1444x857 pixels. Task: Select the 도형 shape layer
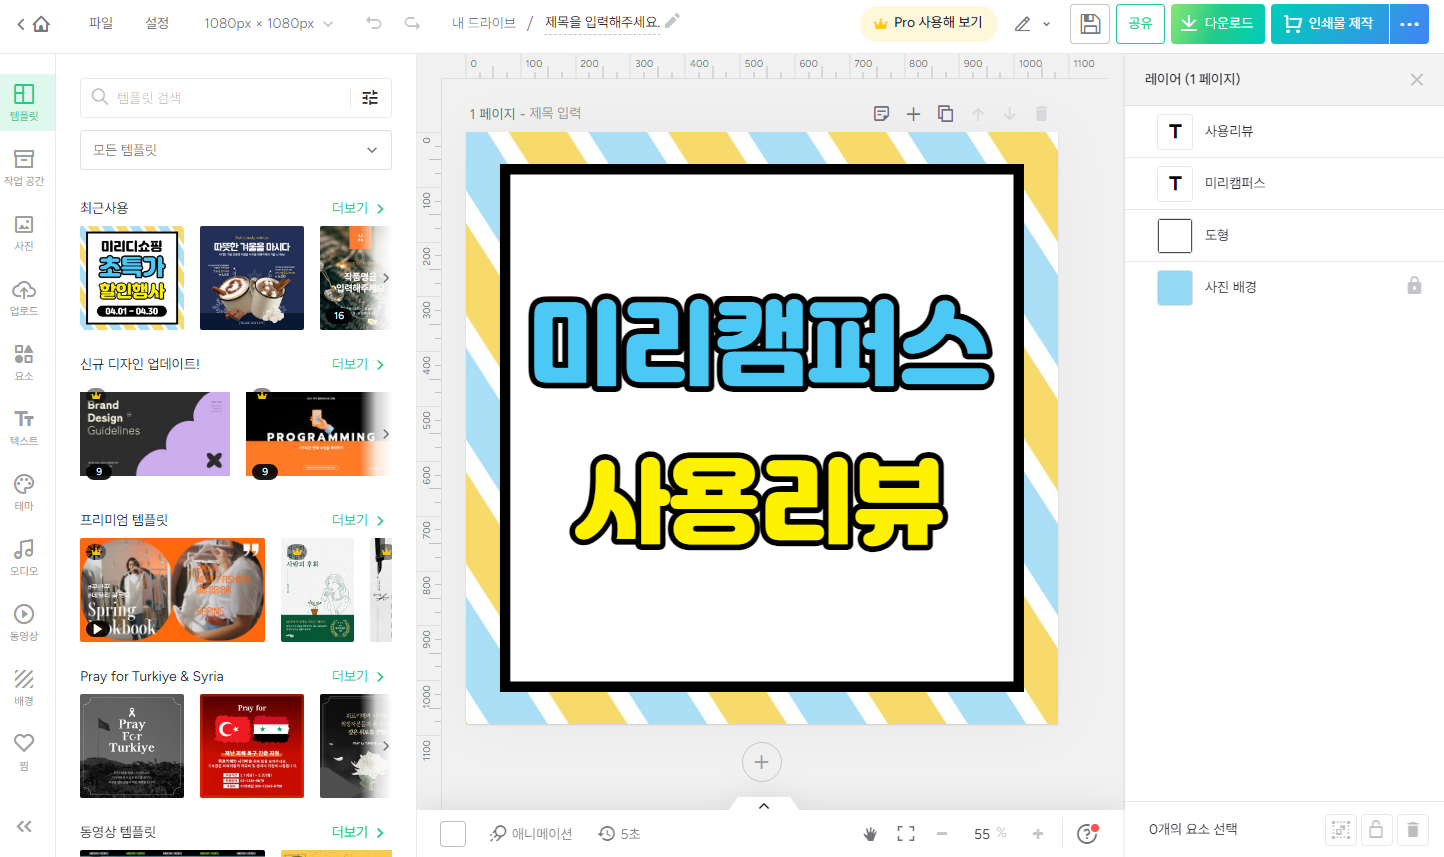click(1284, 235)
